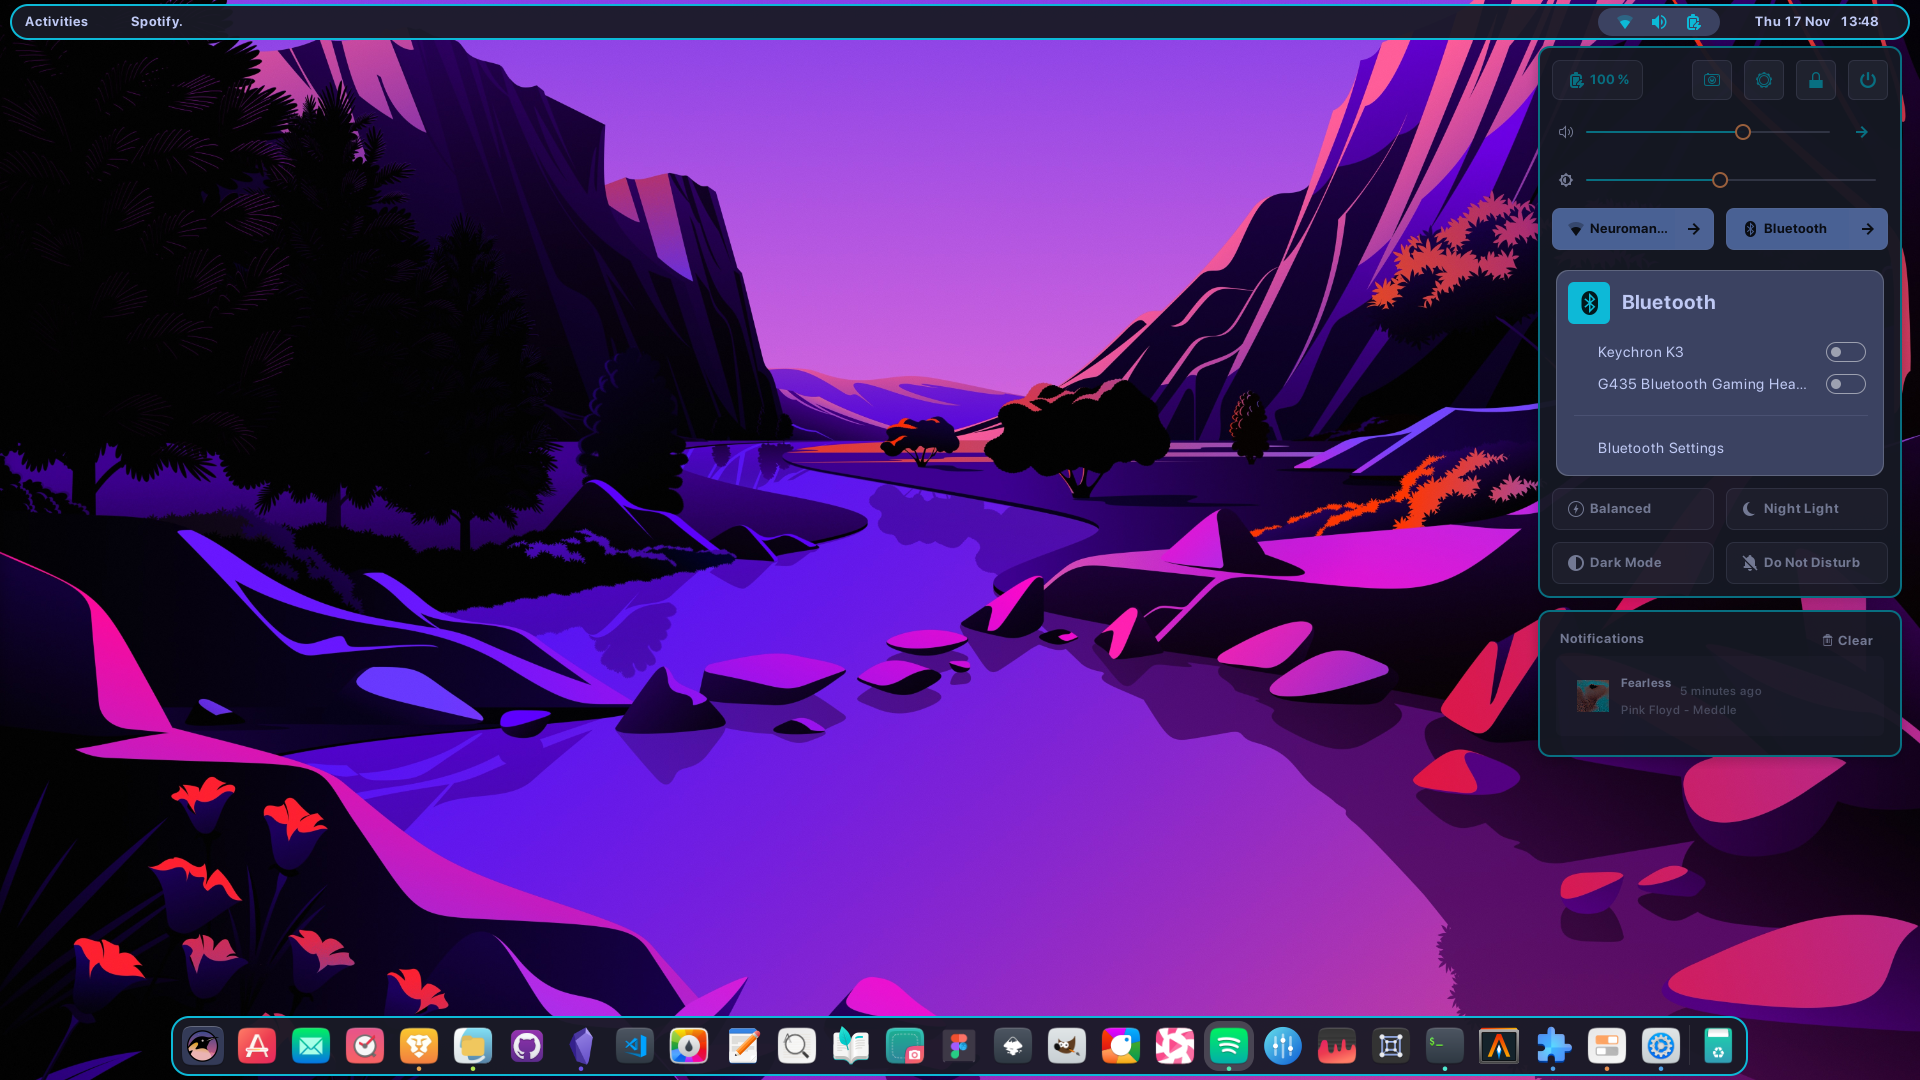Screen dimensions: 1920x1080
Task: Open Settings gear app in dock
Action: coord(1661,1046)
